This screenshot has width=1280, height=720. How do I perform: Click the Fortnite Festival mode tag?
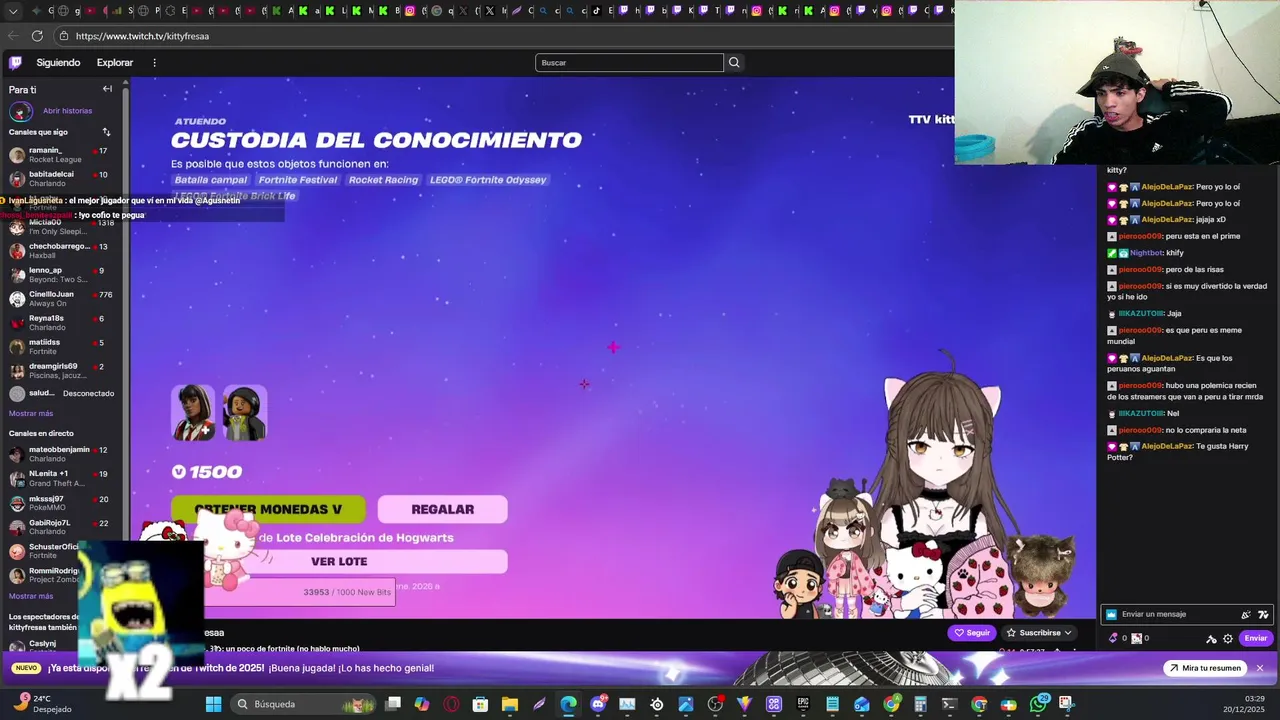298,180
